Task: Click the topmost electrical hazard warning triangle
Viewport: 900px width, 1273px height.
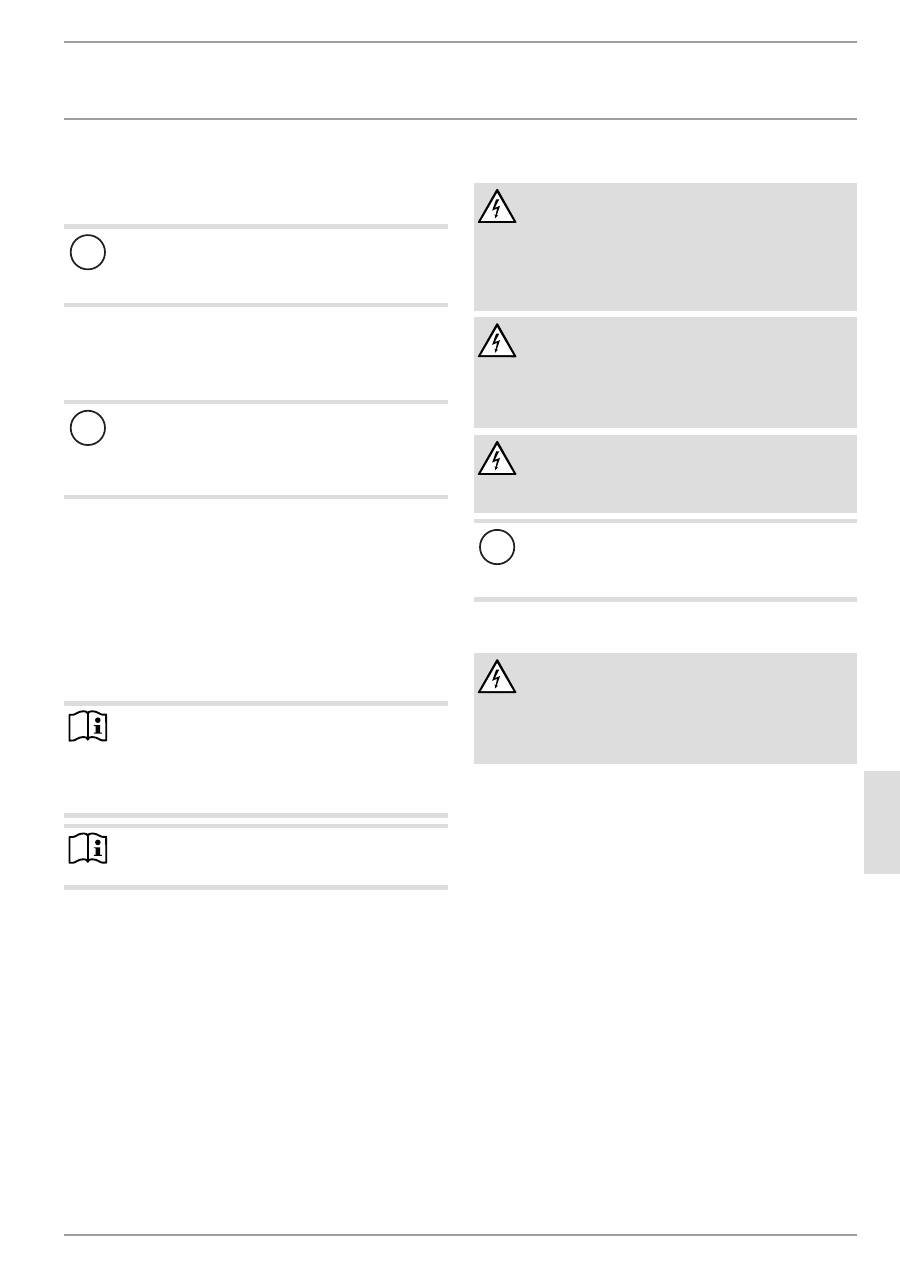Action: click(497, 206)
